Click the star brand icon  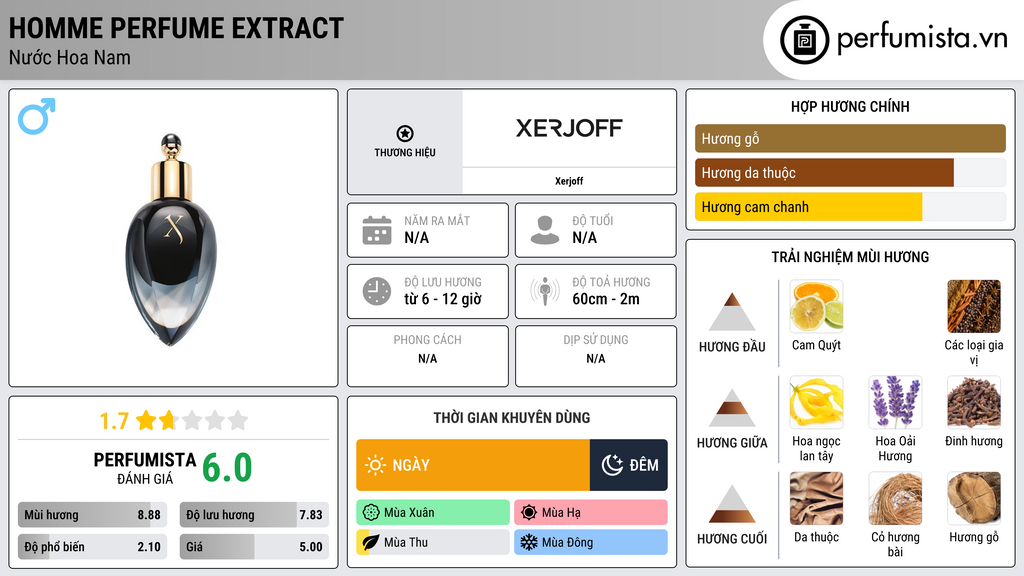click(x=405, y=133)
